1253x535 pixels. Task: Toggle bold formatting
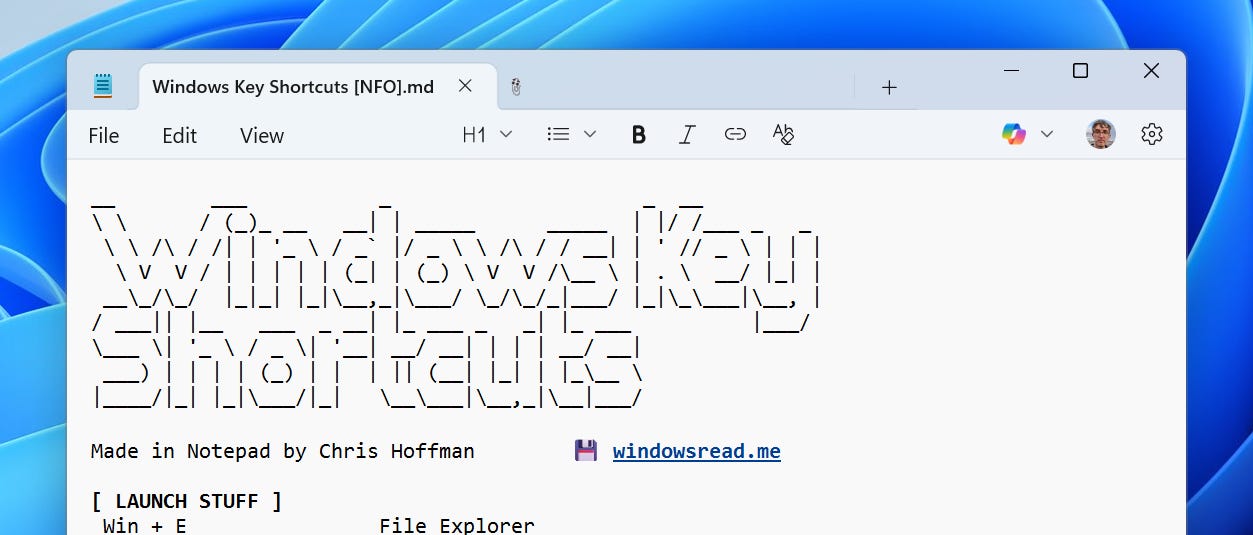point(639,135)
